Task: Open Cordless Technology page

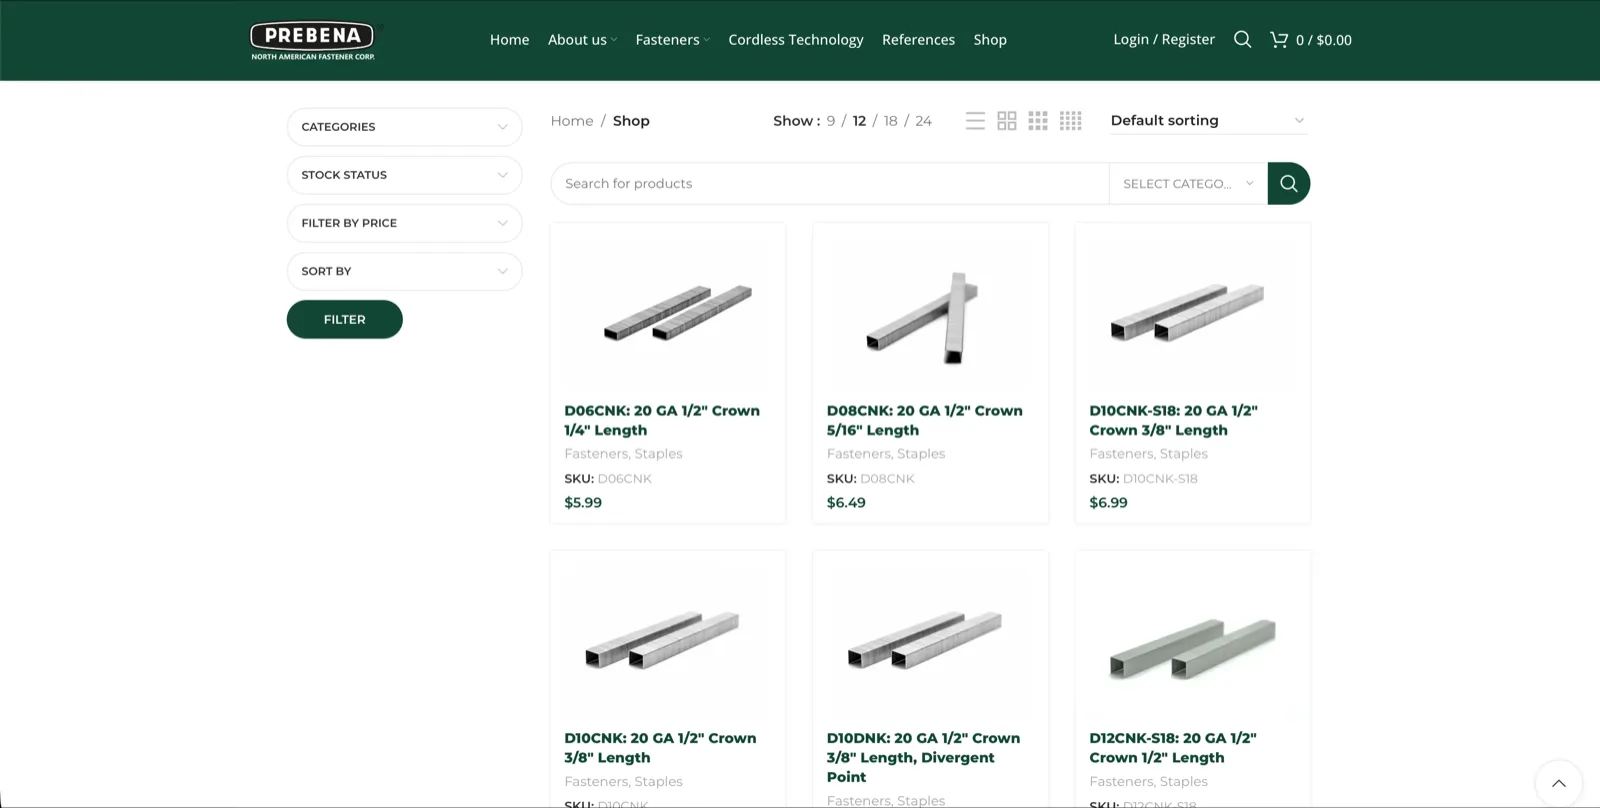Action: click(x=796, y=40)
